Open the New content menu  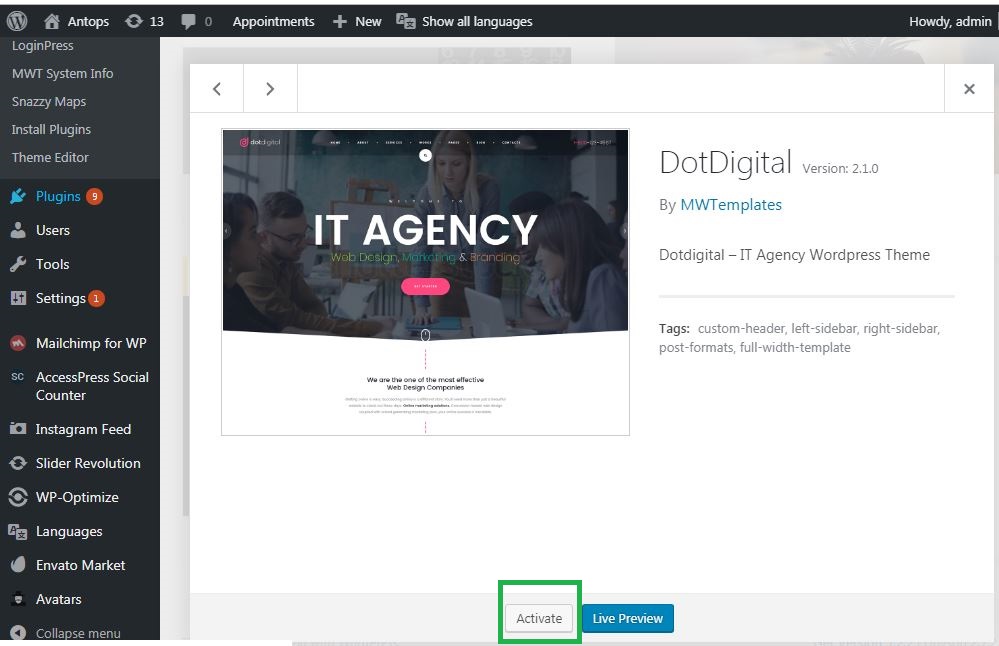click(368, 22)
